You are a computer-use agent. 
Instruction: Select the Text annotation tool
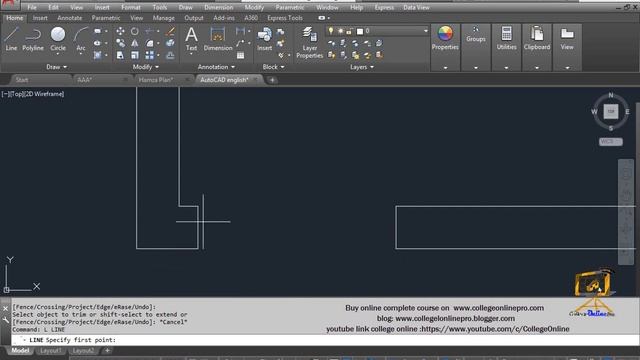pos(191,39)
